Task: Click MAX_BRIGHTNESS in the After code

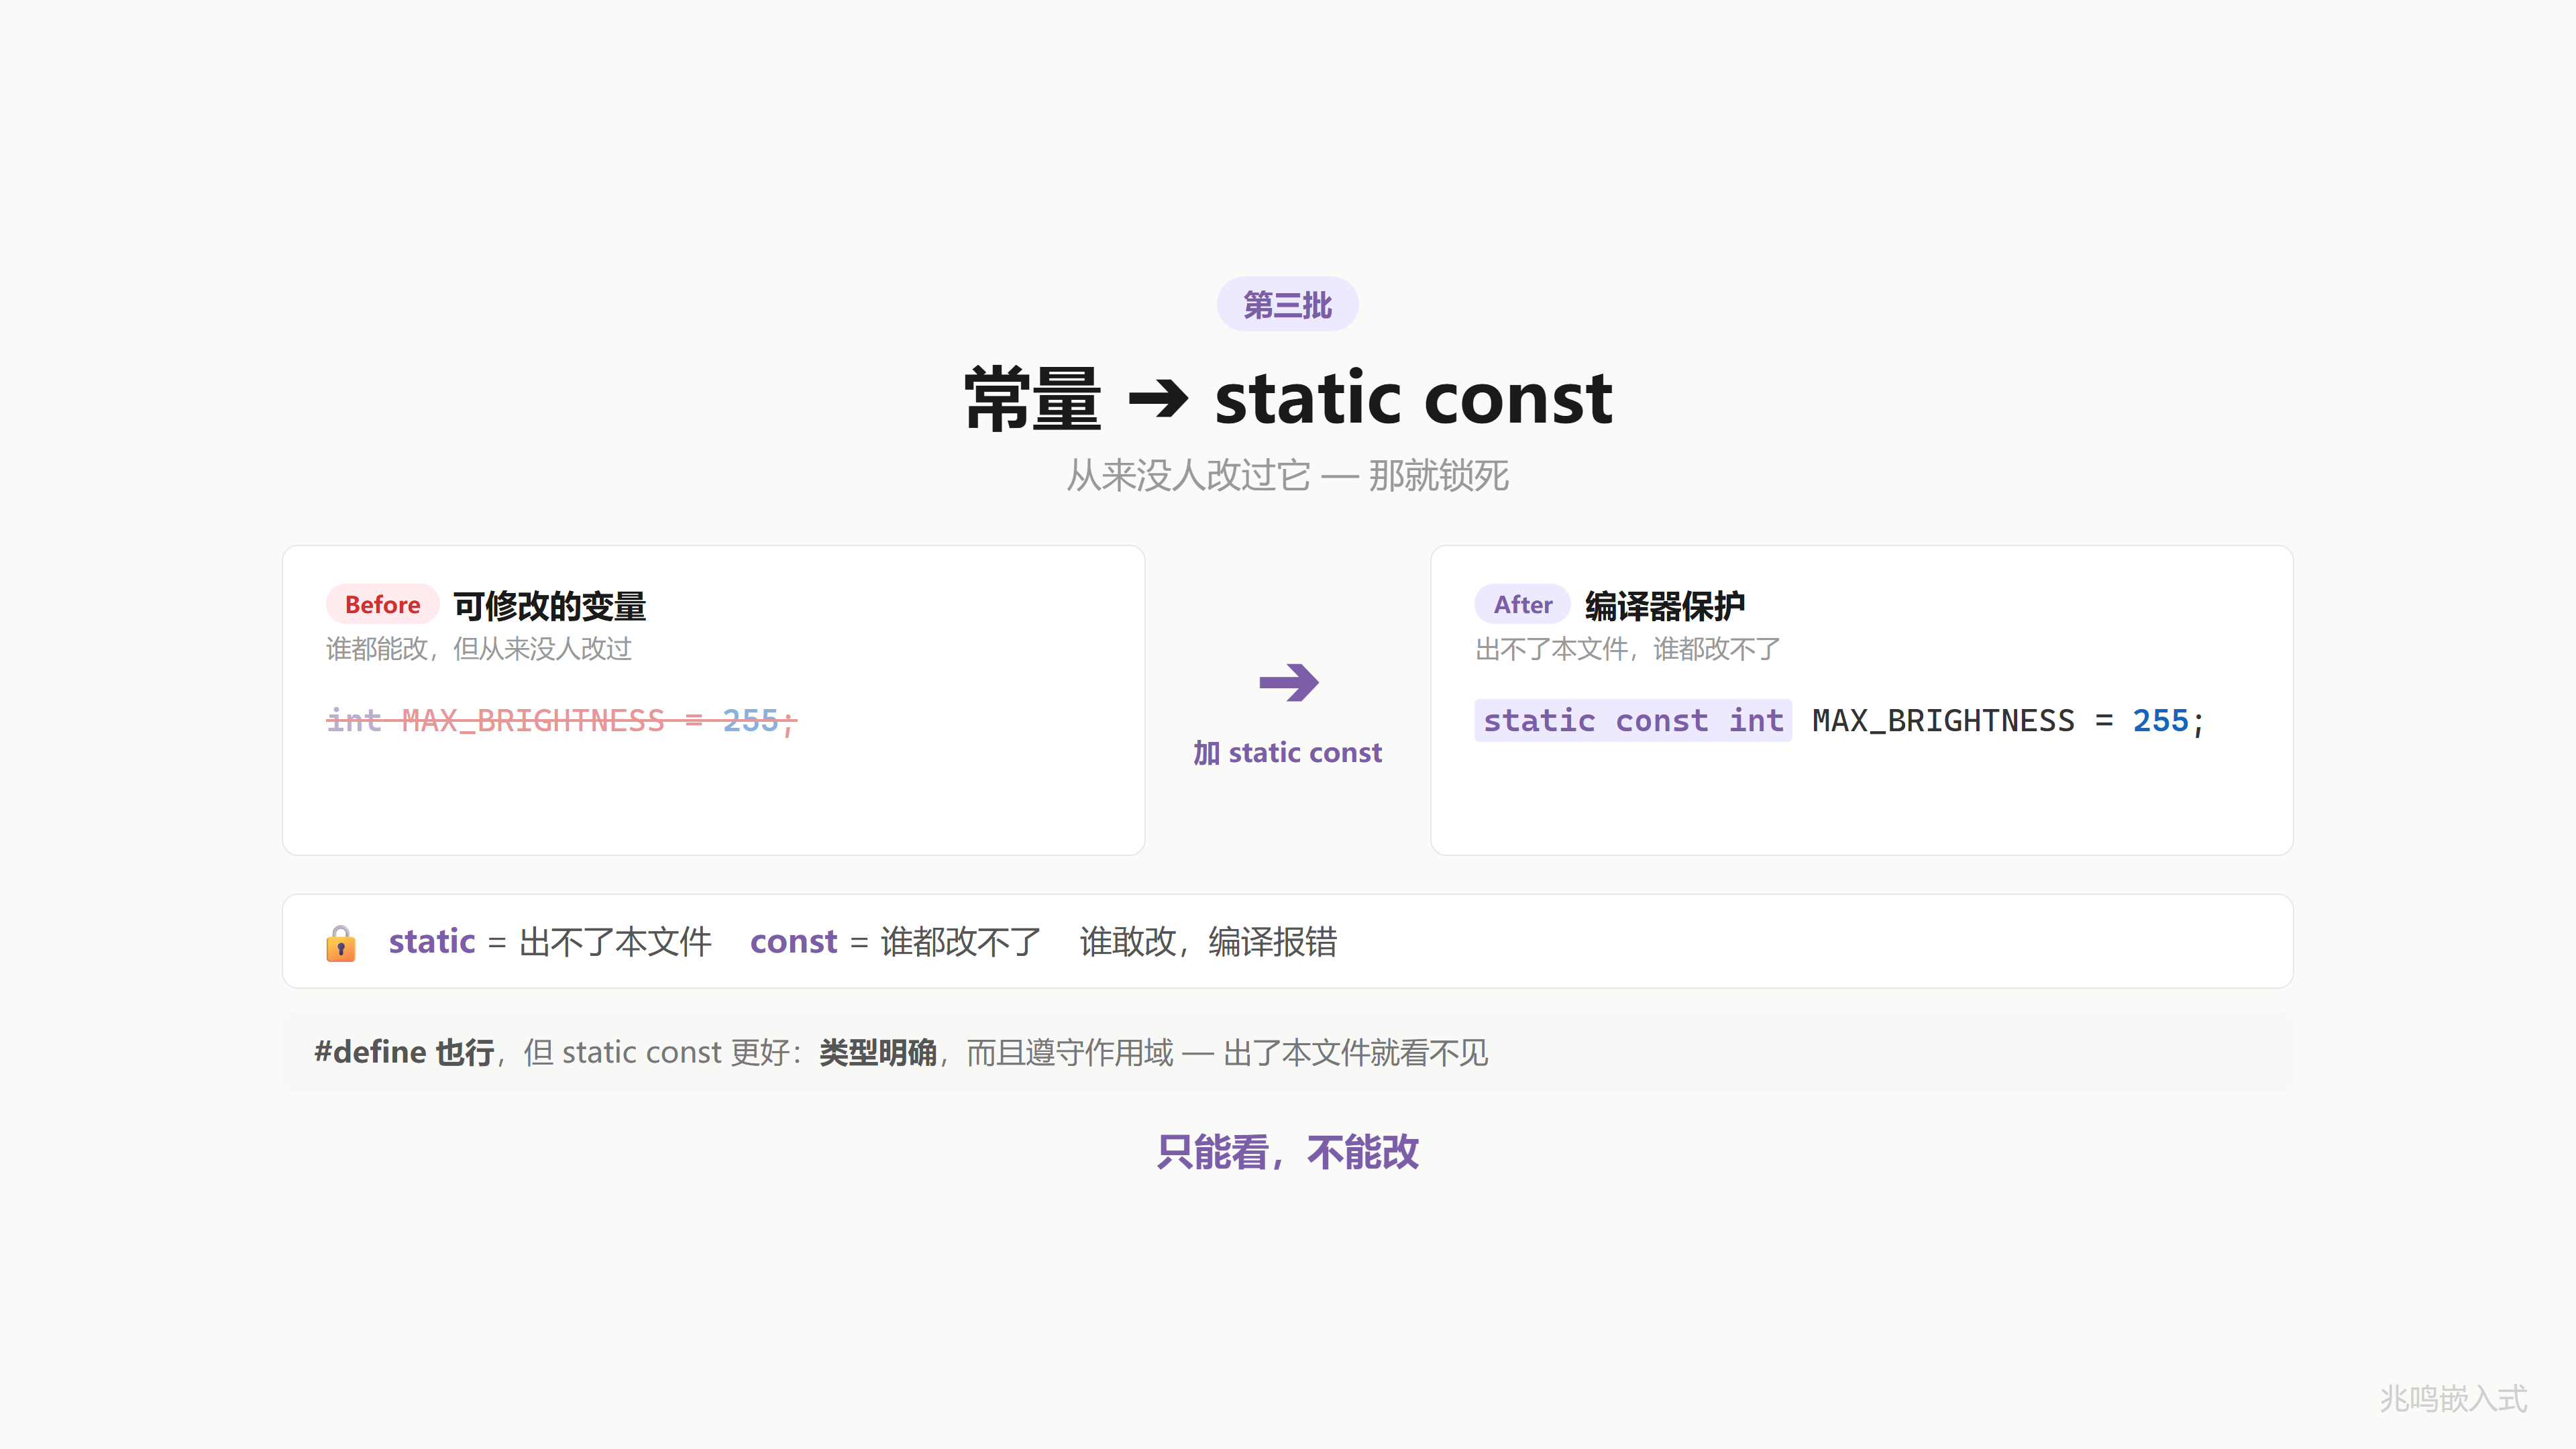Action: (1943, 721)
